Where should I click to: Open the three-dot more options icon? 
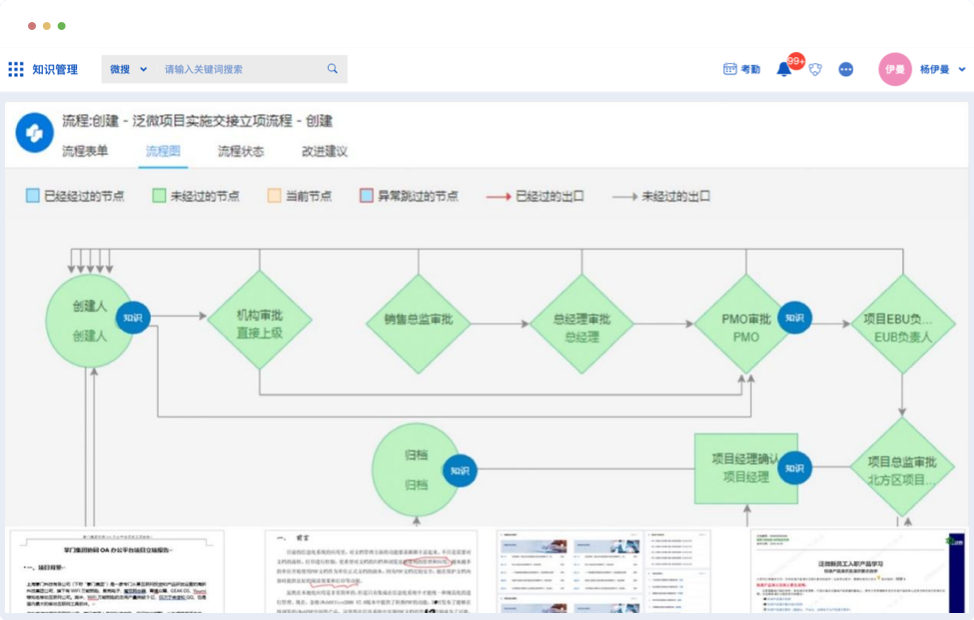(x=846, y=69)
